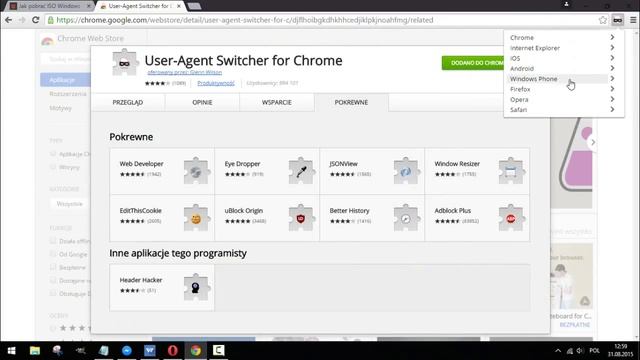Image resolution: width=640 pixels, height=360 pixels.
Task: Open the Window Resizer extension icon
Action: [x=511, y=171]
